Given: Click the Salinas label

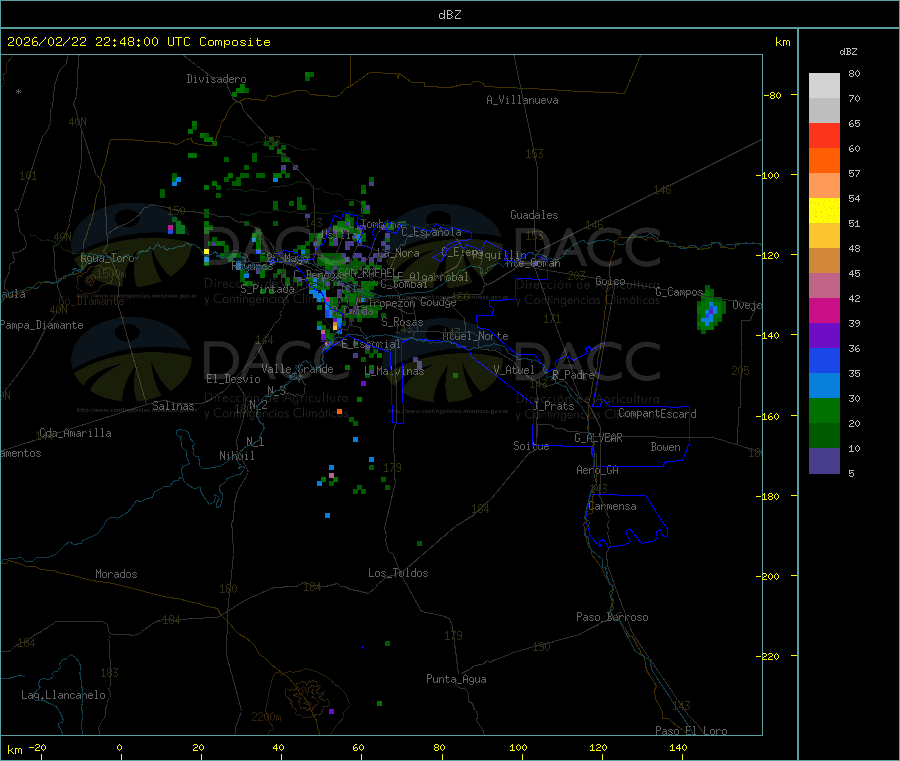Looking at the screenshot, I should [x=173, y=406].
